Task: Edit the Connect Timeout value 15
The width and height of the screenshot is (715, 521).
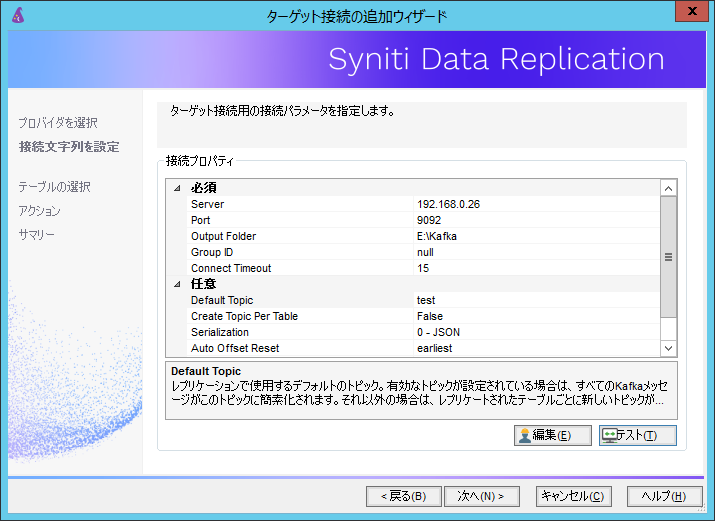Action: point(536,268)
